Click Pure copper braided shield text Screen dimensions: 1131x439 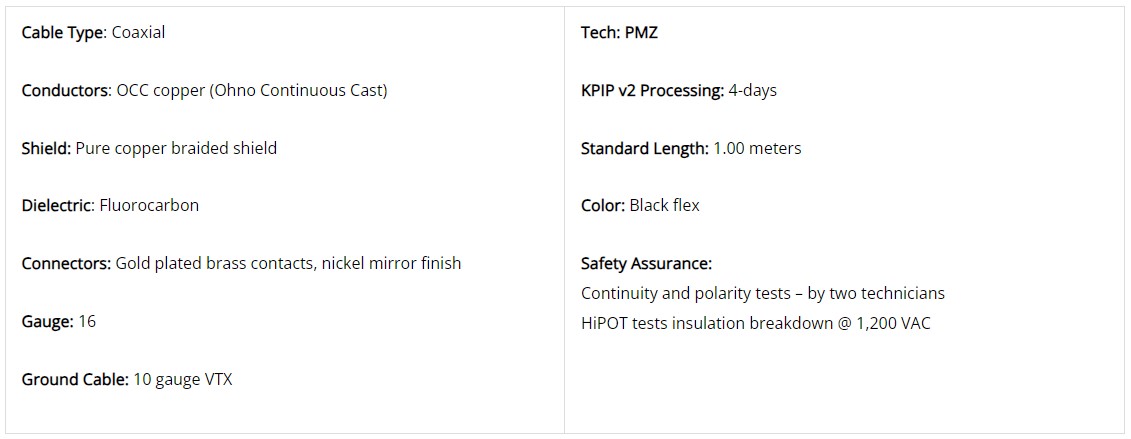pos(176,148)
